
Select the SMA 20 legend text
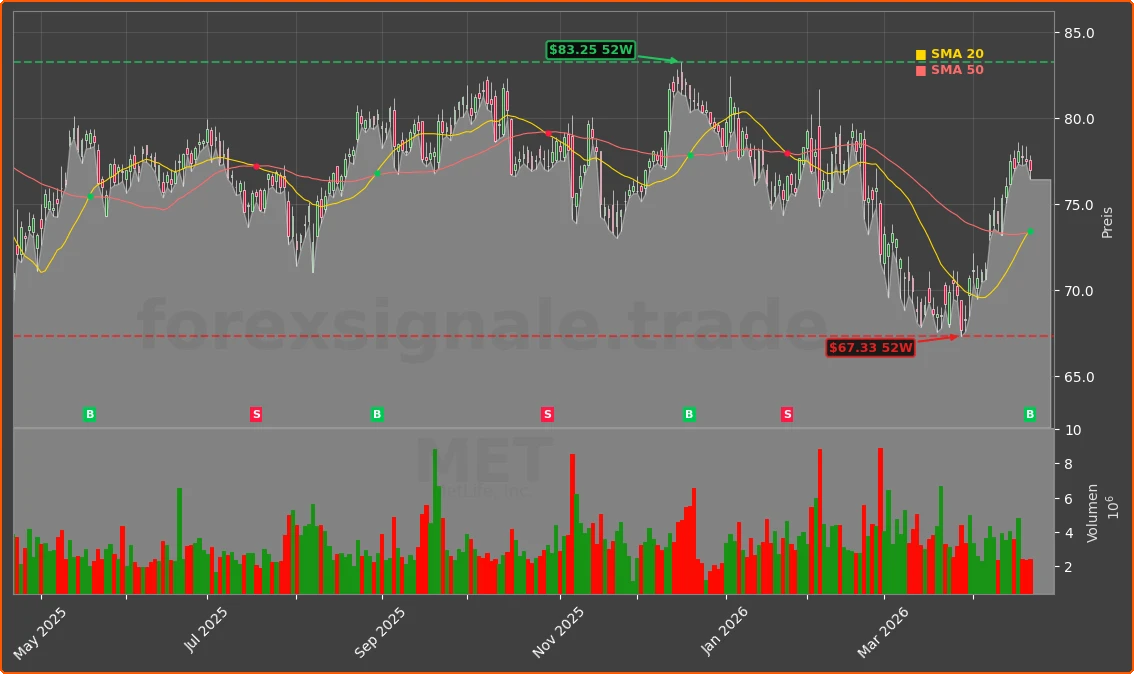coord(957,54)
